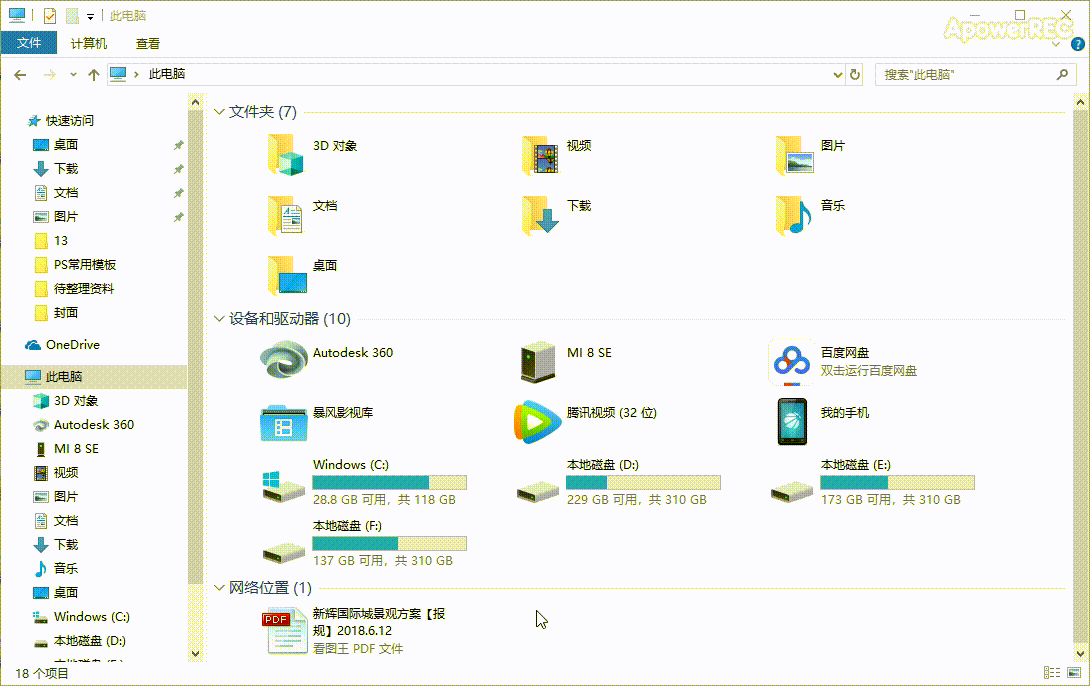Screen dimensions: 1090x686
Task: Select the Autodesk 360 device icon
Action: [284, 359]
